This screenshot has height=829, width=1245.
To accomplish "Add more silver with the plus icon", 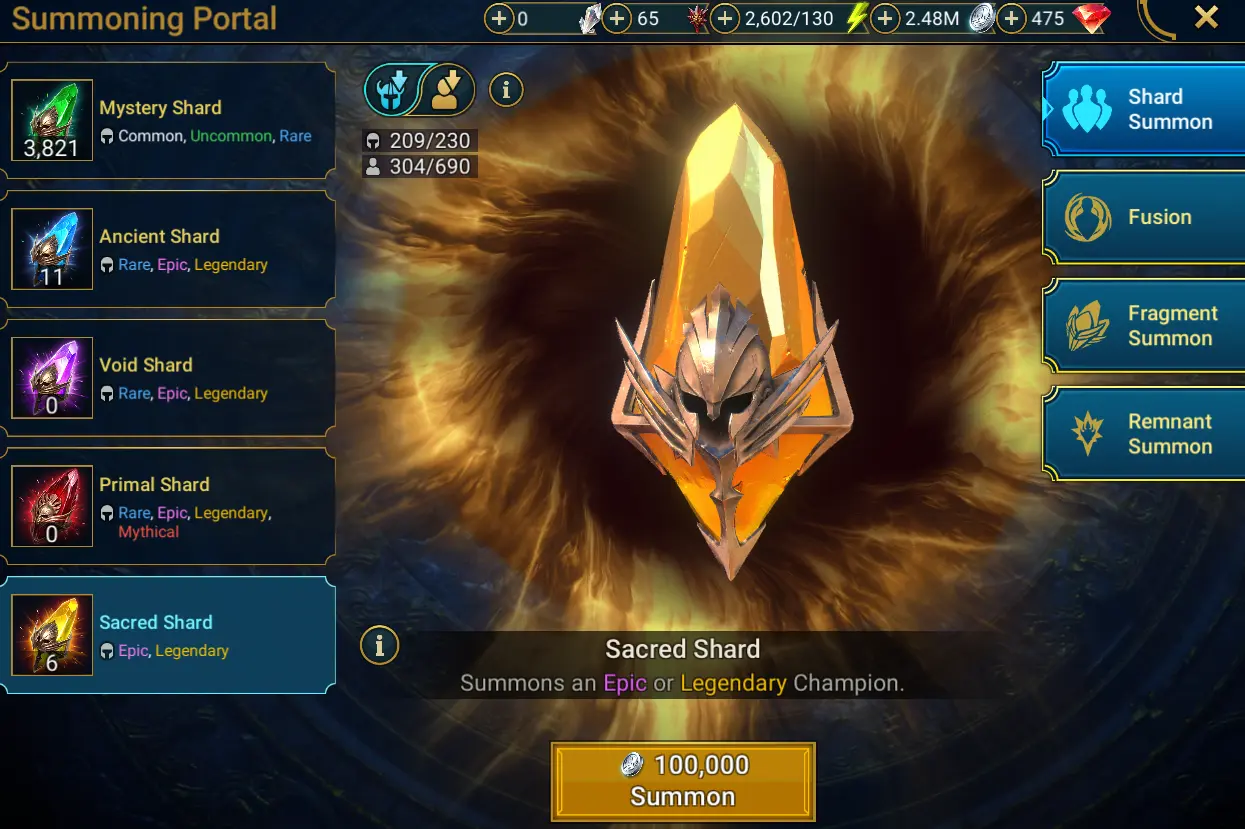I will point(884,18).
